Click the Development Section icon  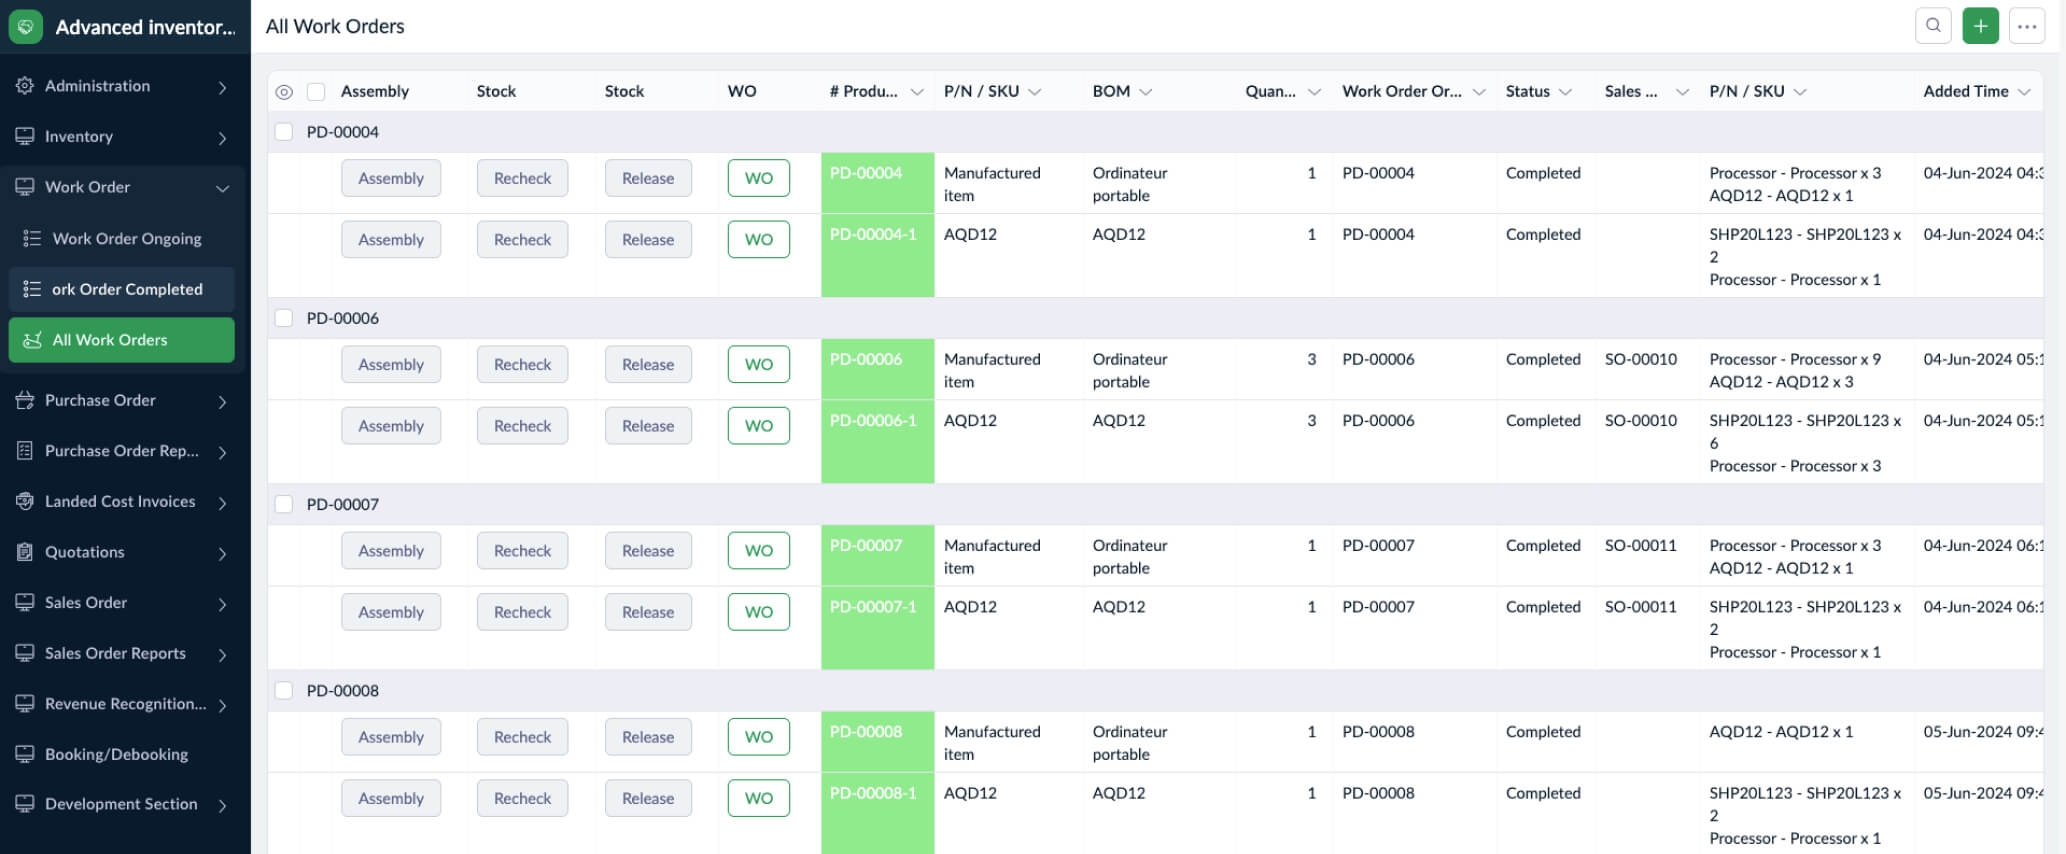click(x=25, y=804)
